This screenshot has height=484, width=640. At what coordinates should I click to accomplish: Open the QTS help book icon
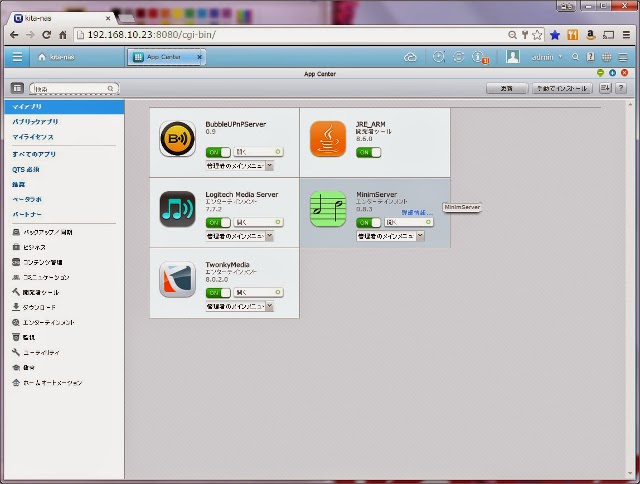point(590,57)
